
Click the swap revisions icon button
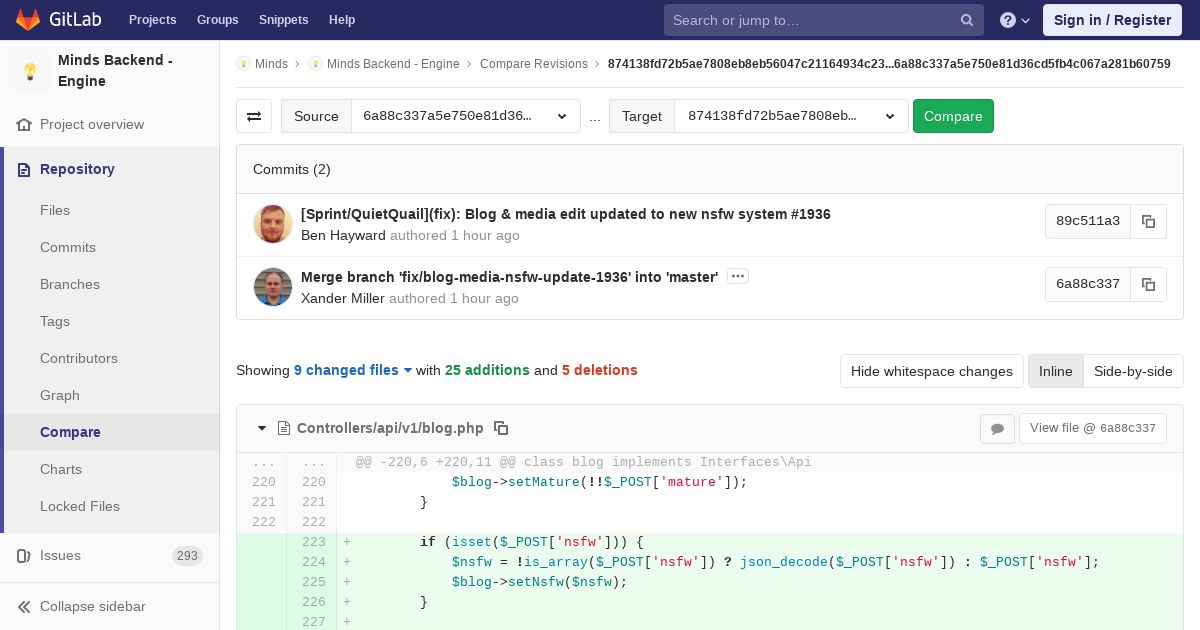(x=254, y=116)
